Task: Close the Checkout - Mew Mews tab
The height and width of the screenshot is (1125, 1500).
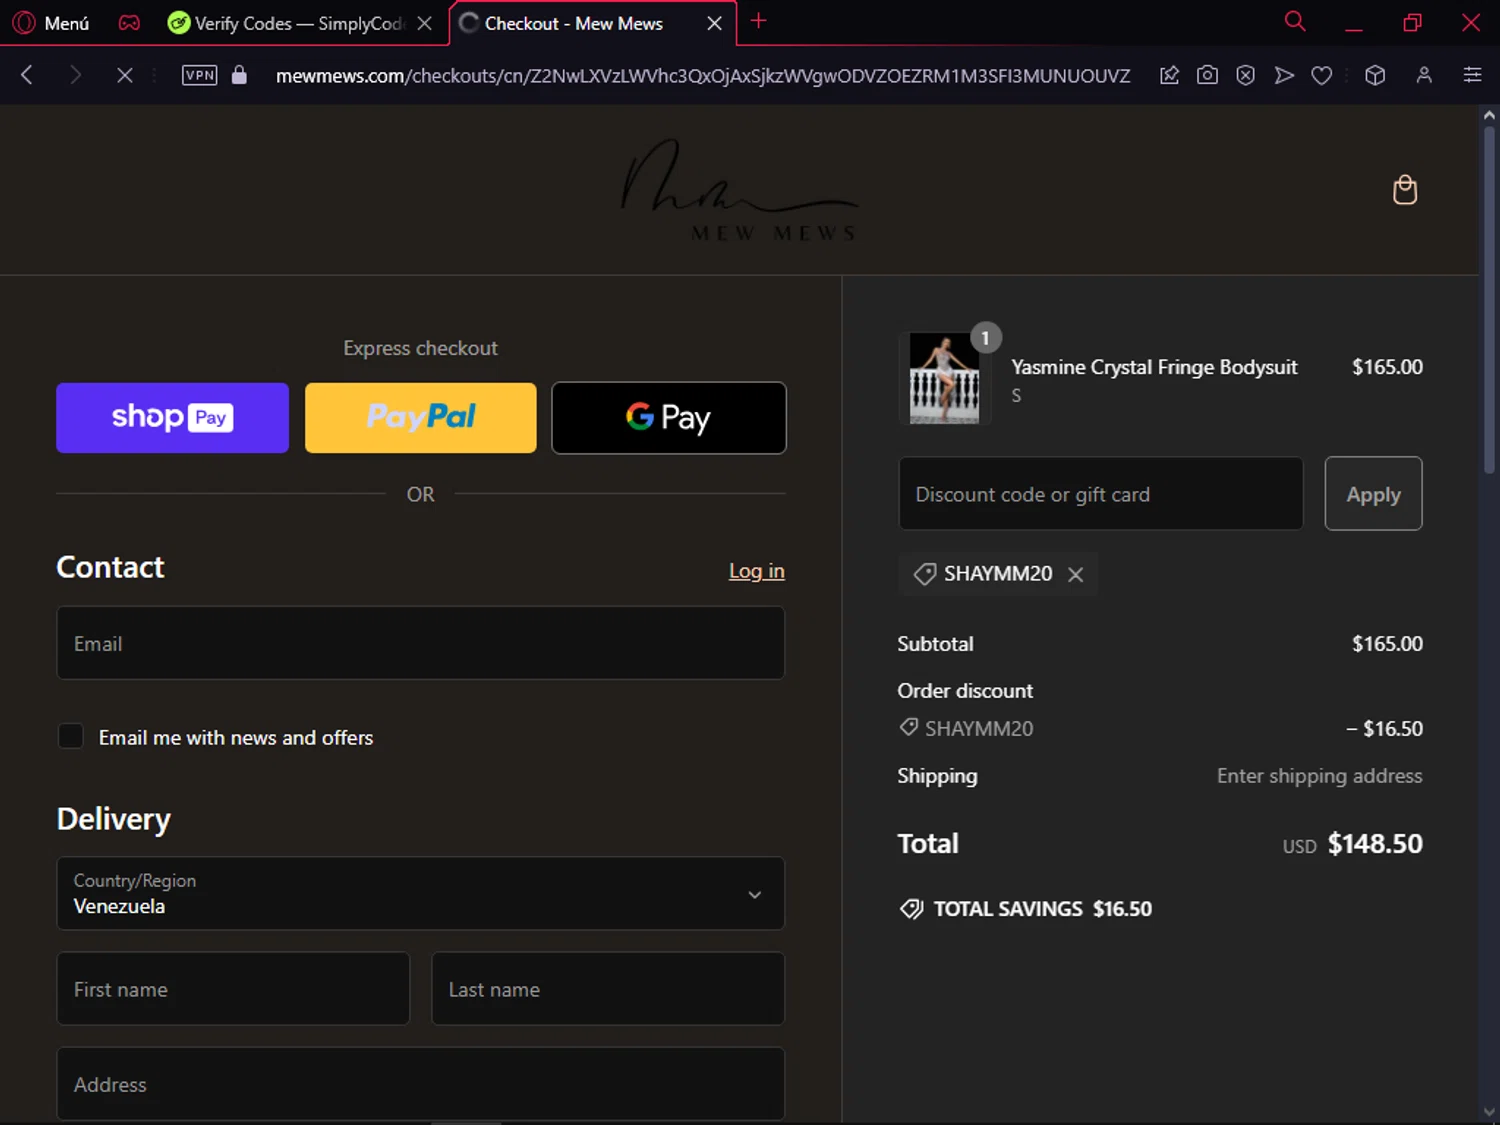Action: [714, 23]
